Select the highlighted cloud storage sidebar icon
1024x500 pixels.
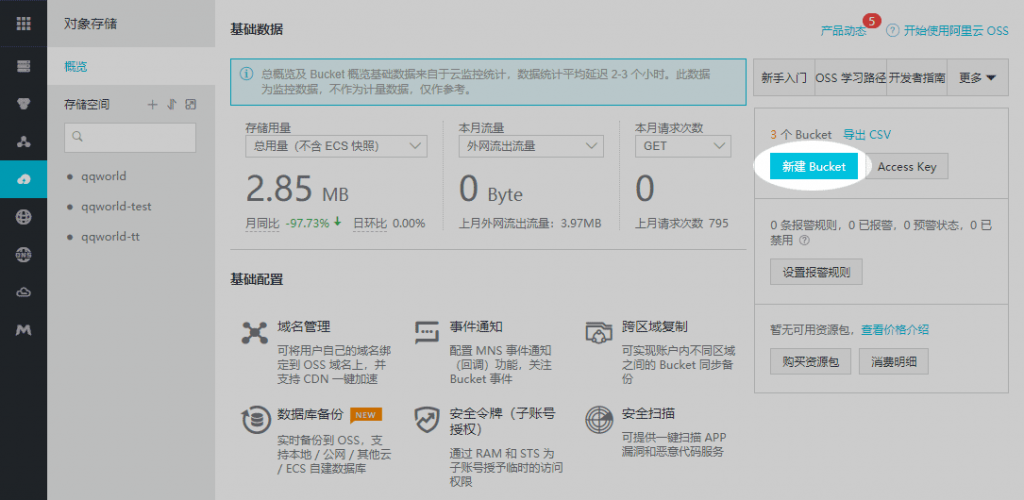tap(23, 179)
